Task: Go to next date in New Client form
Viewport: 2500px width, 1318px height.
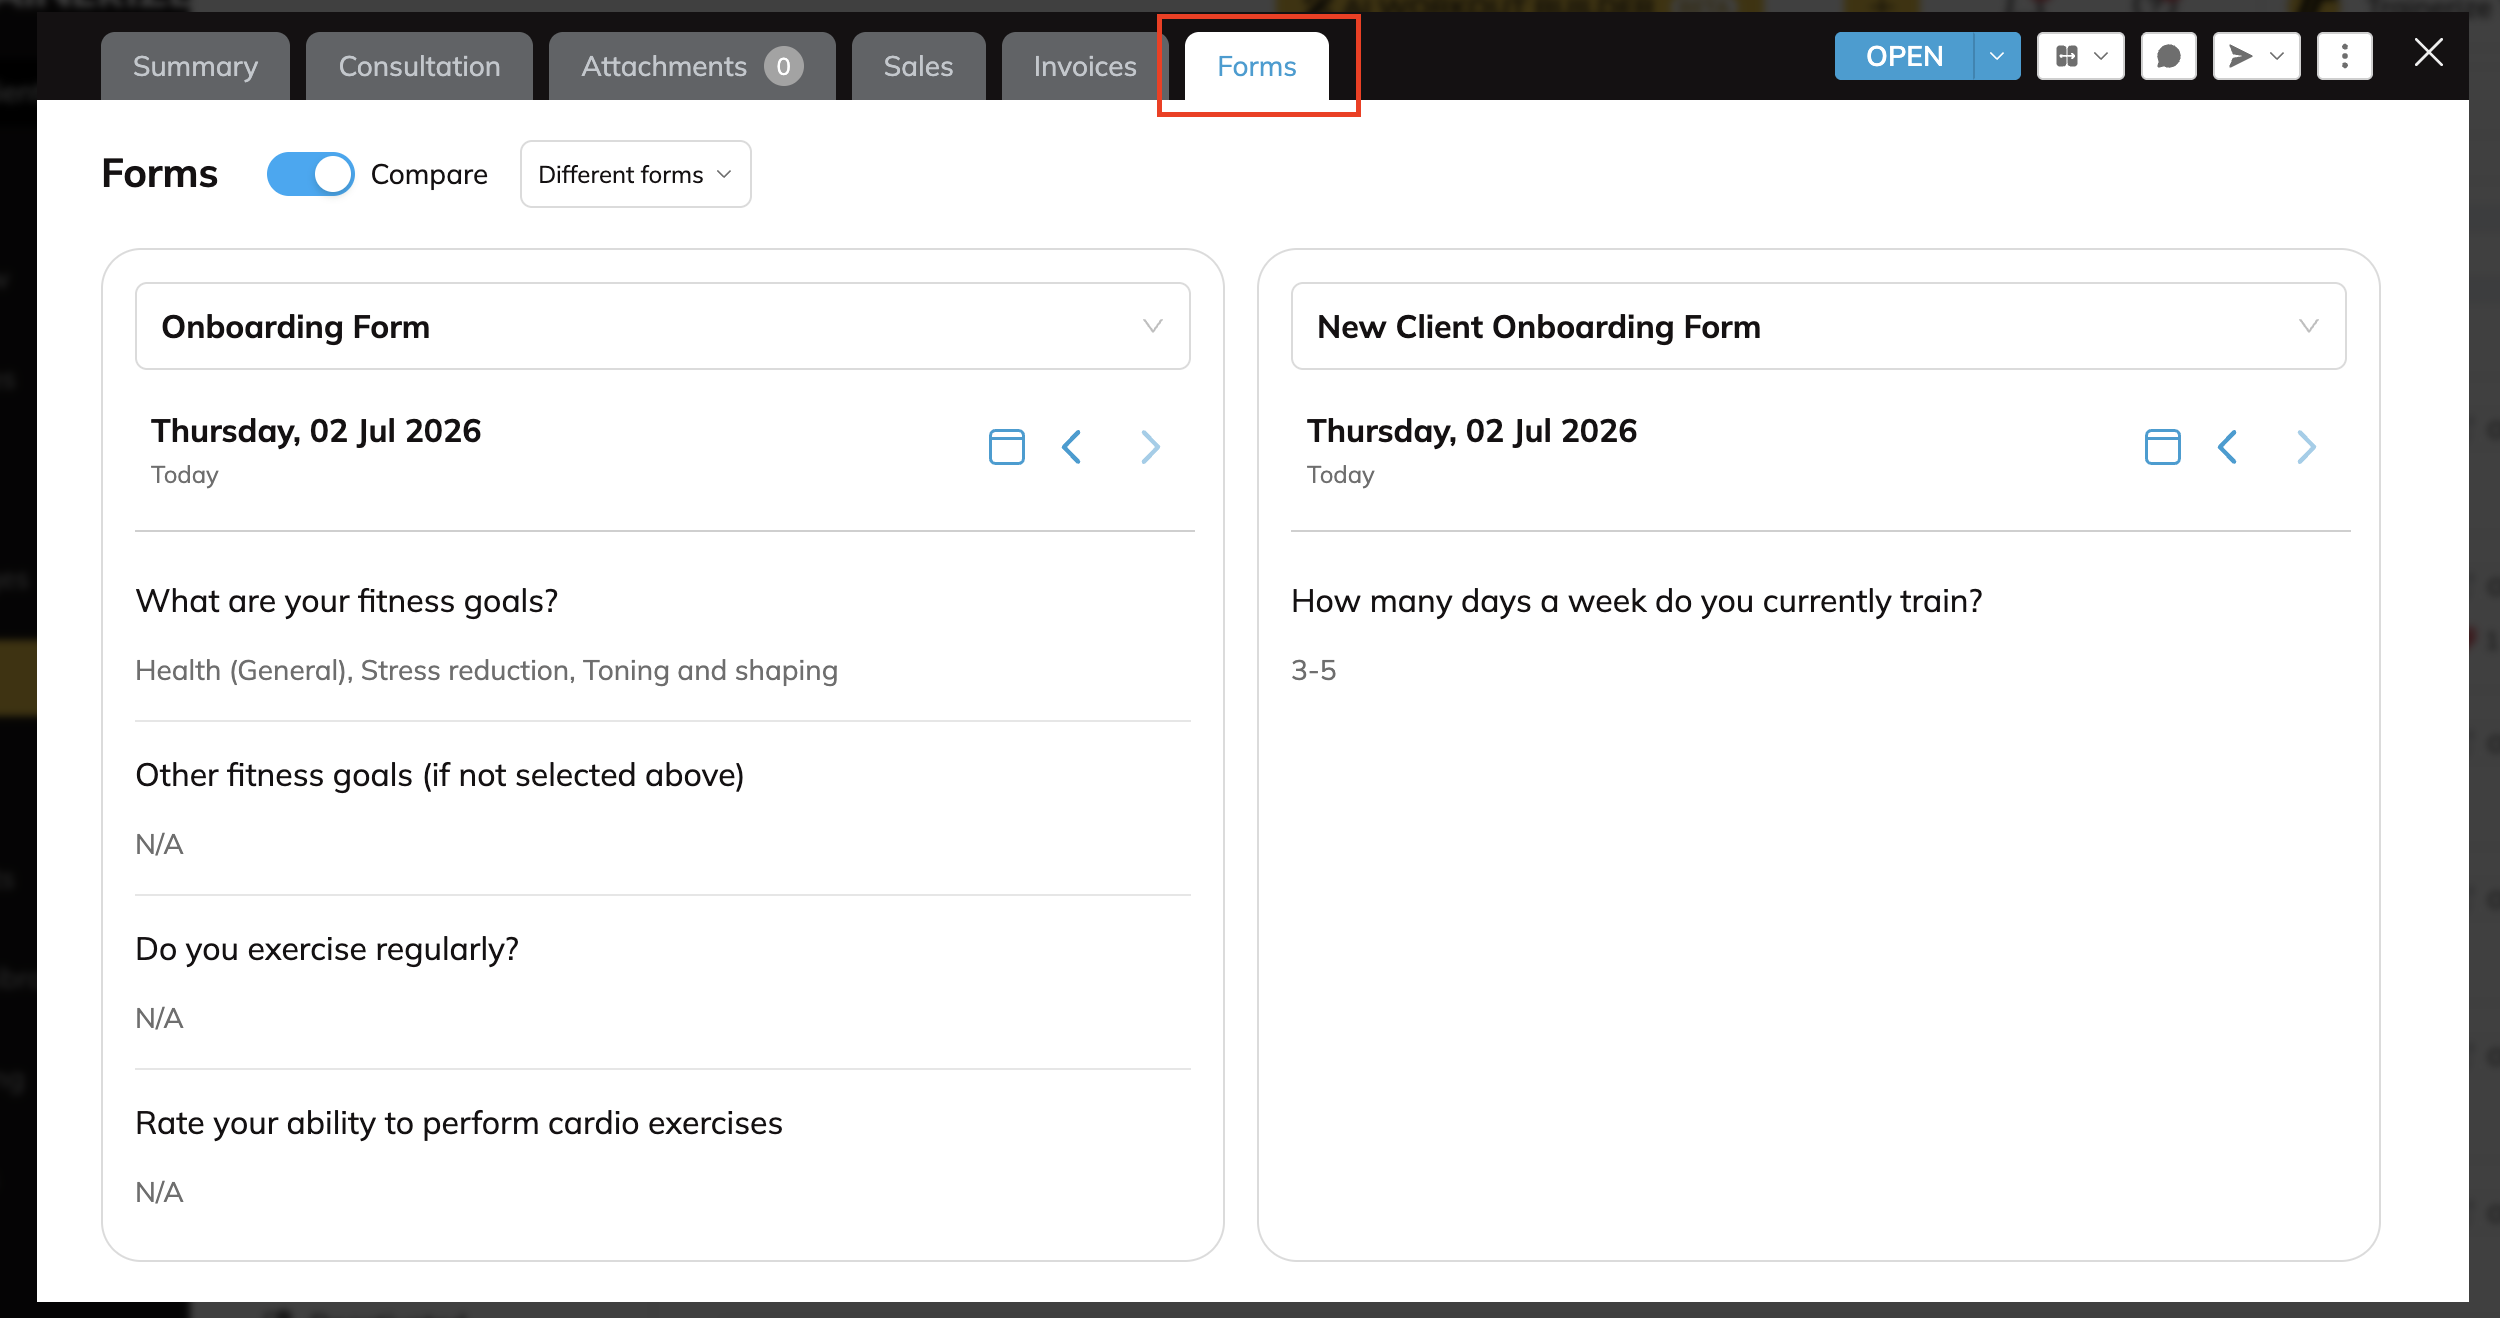Action: point(2306,446)
